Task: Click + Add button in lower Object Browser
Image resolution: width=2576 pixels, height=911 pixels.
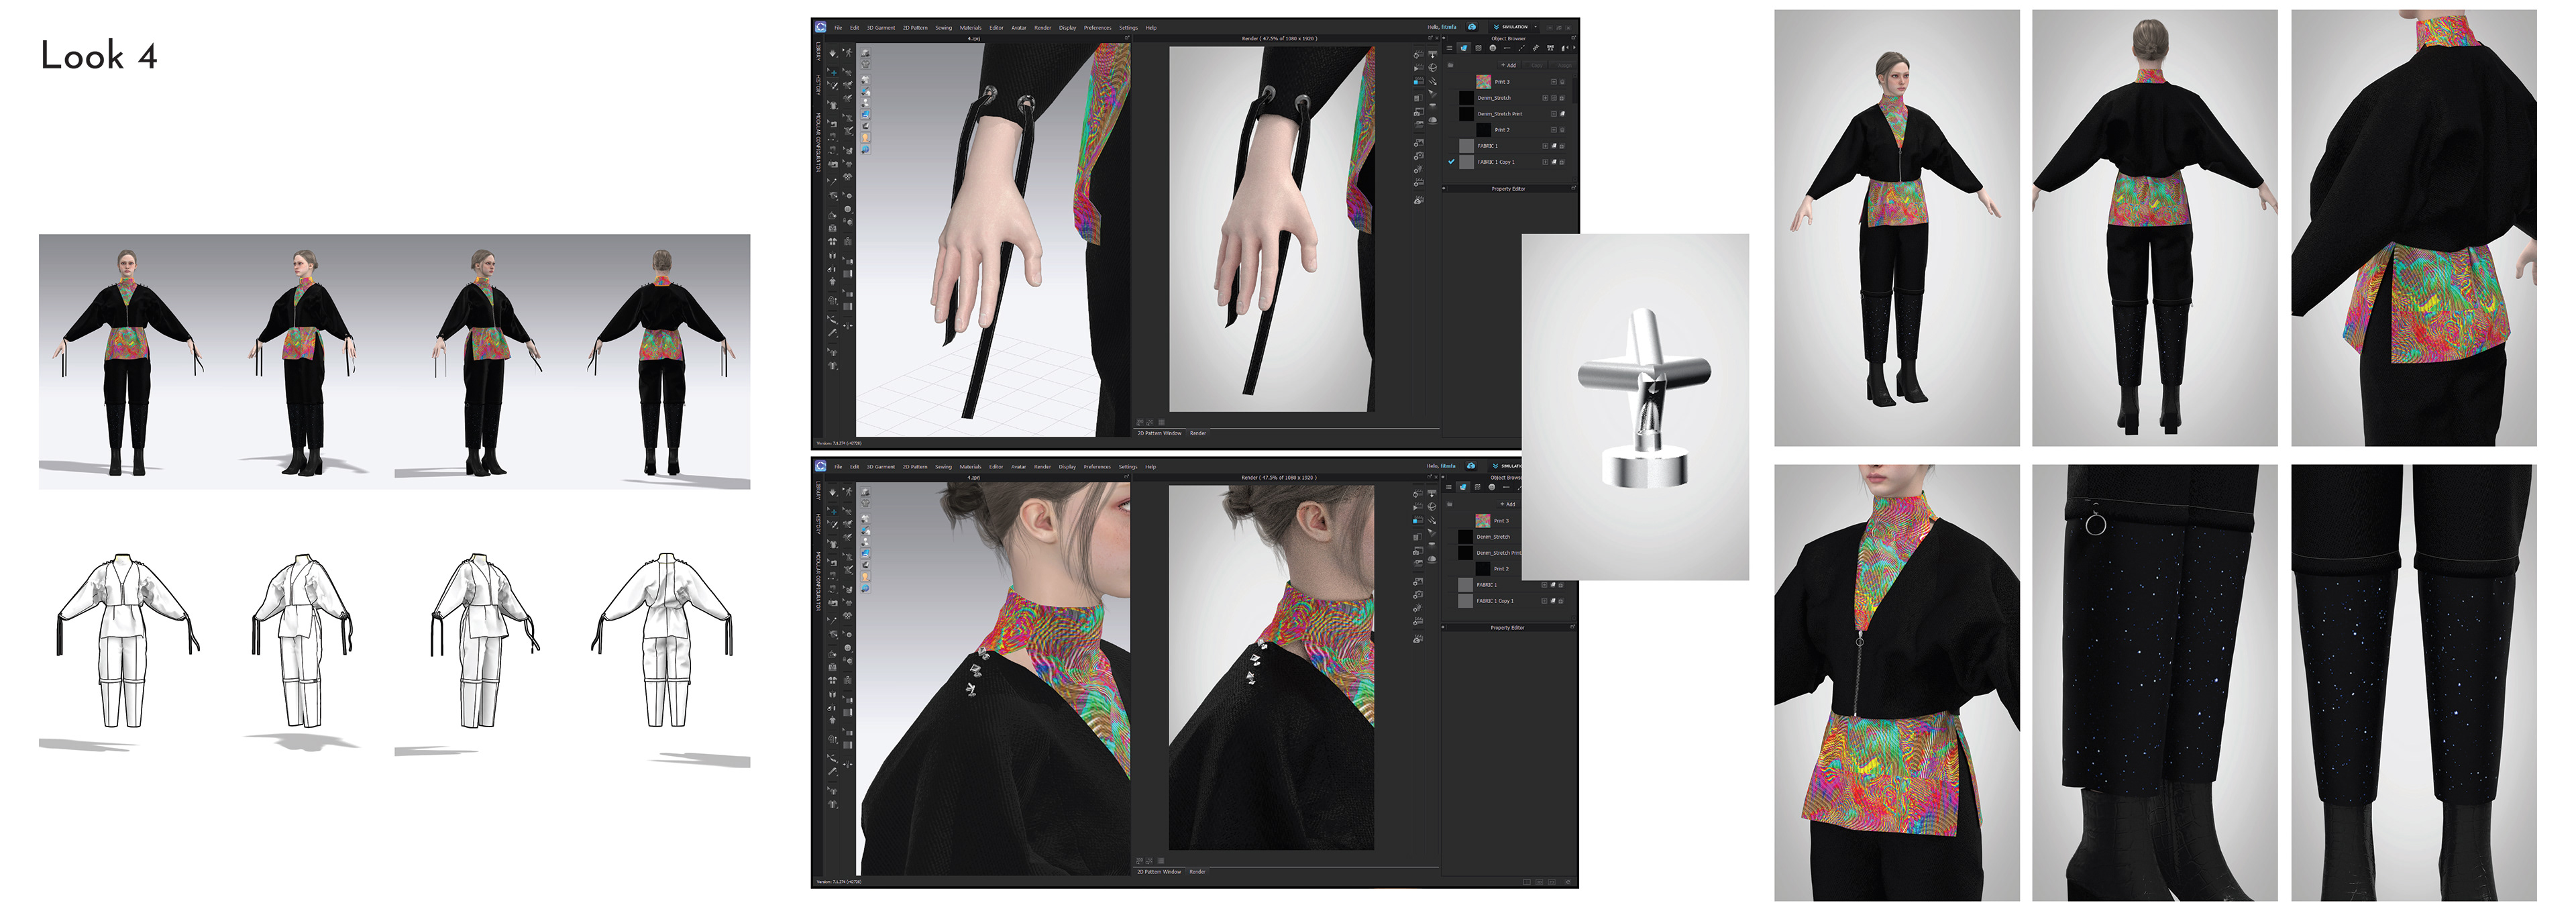Action: coord(1508,504)
